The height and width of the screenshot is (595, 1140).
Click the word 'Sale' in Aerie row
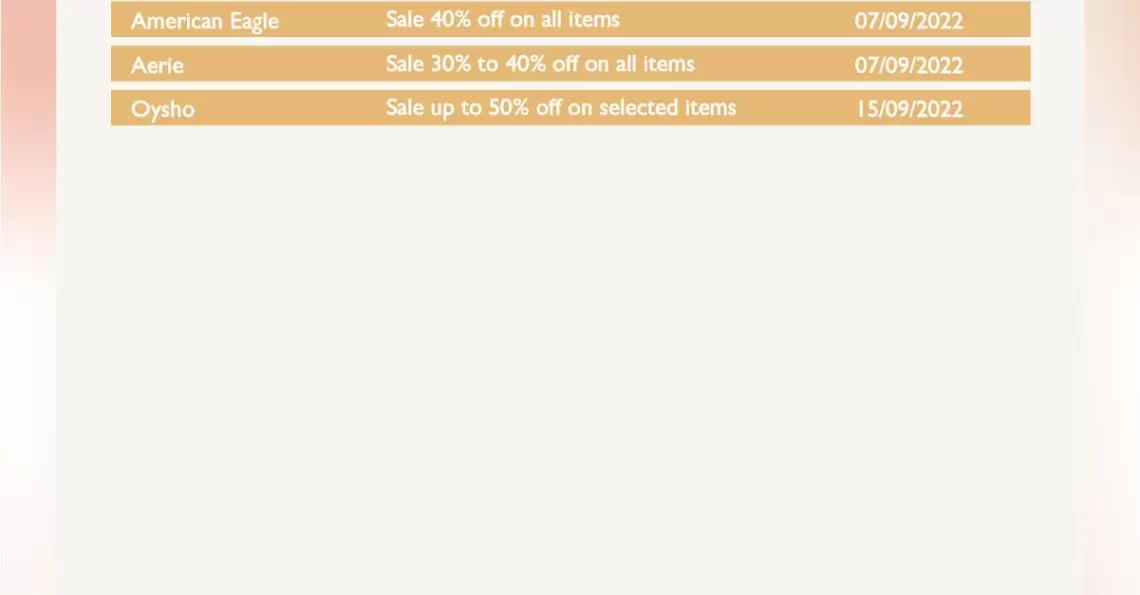(404, 64)
